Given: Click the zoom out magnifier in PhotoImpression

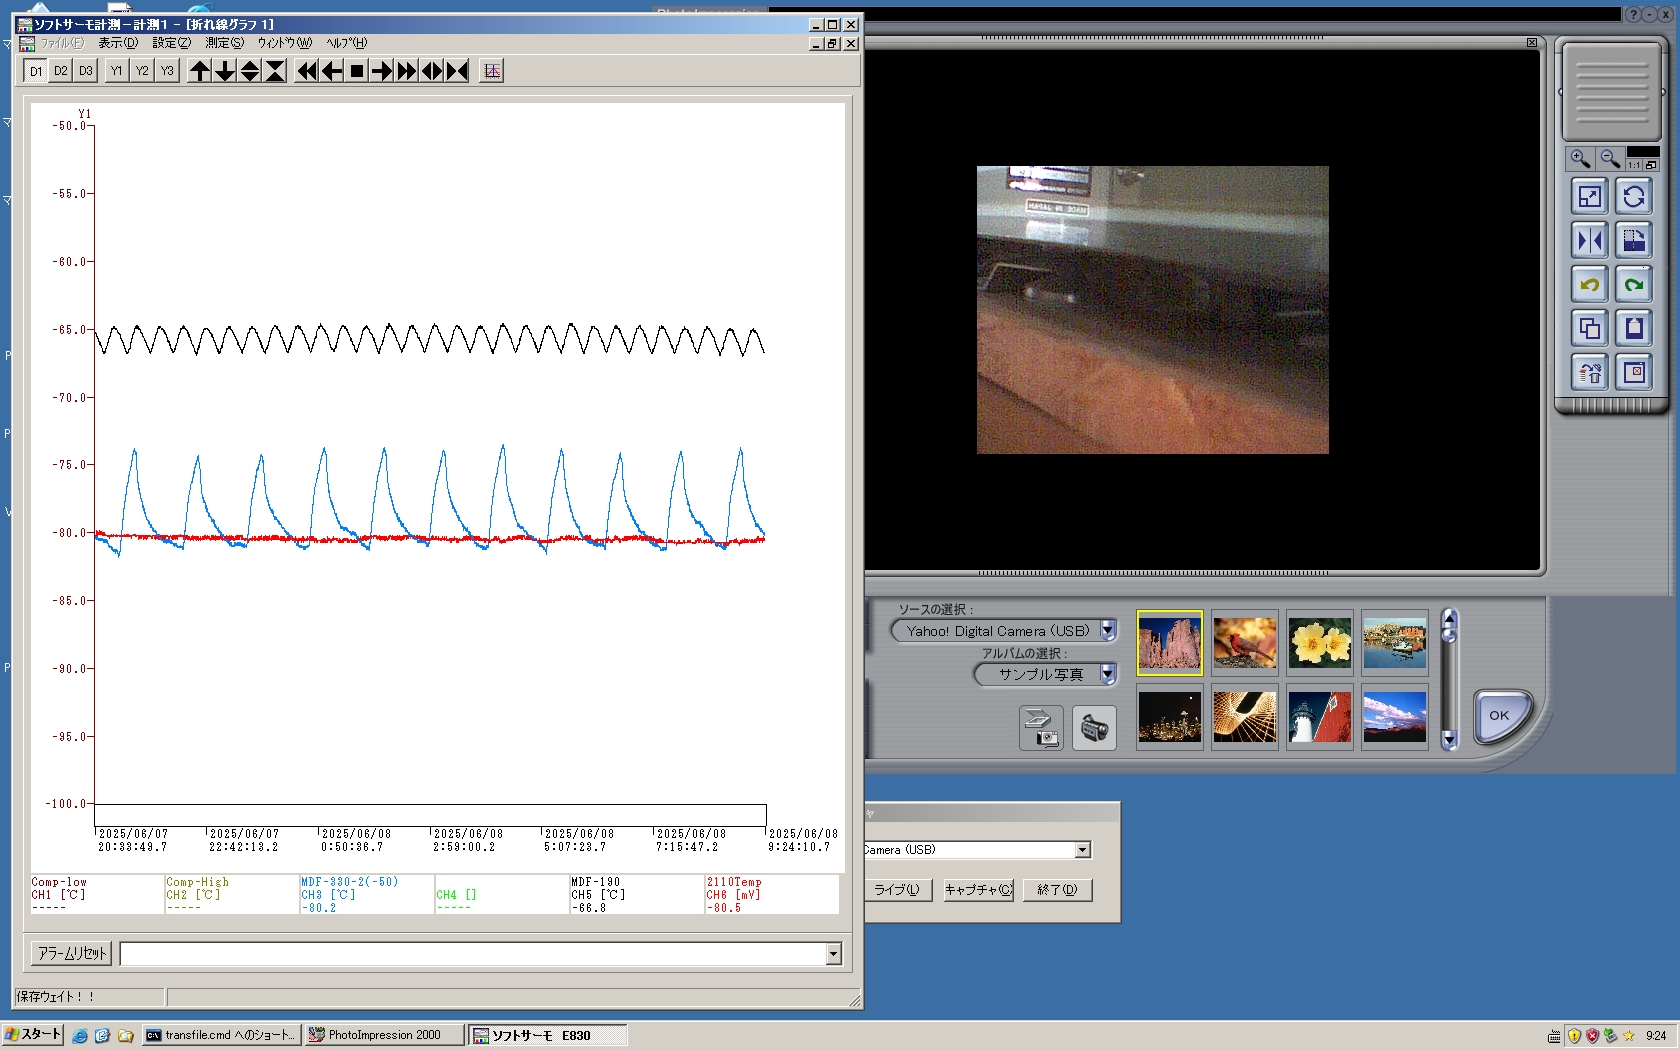Looking at the screenshot, I should tap(1609, 159).
